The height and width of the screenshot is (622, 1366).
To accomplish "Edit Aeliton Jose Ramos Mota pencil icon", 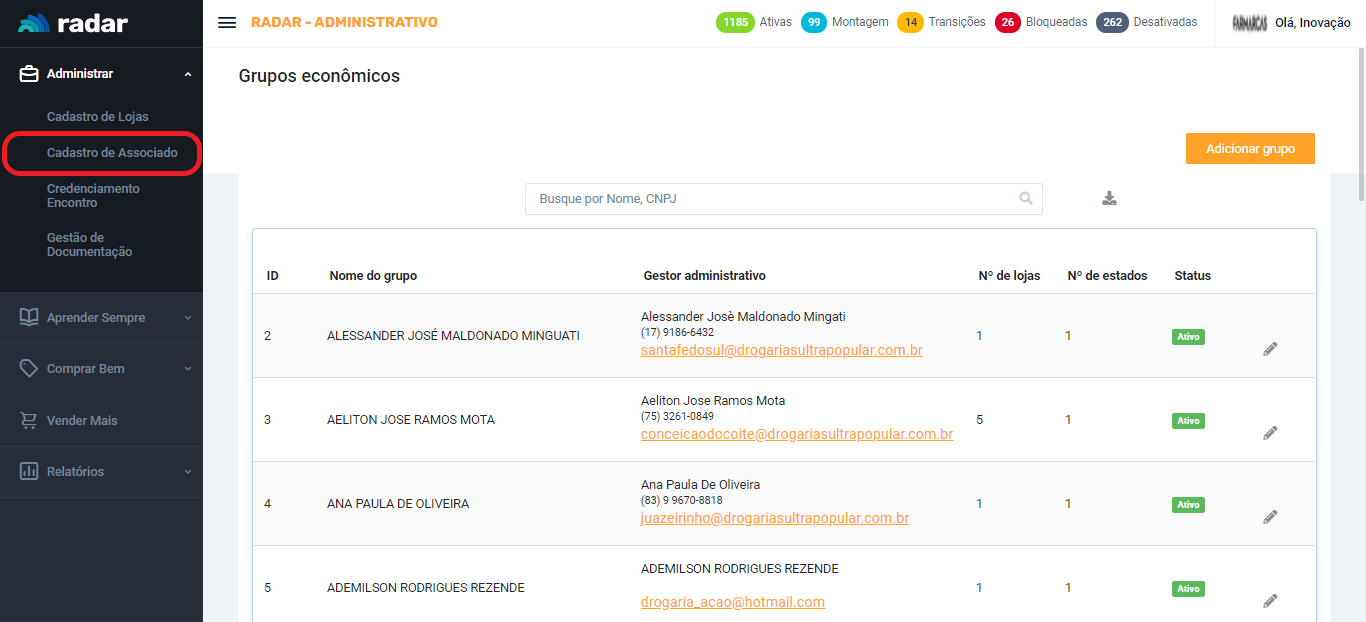I will click(x=1270, y=433).
